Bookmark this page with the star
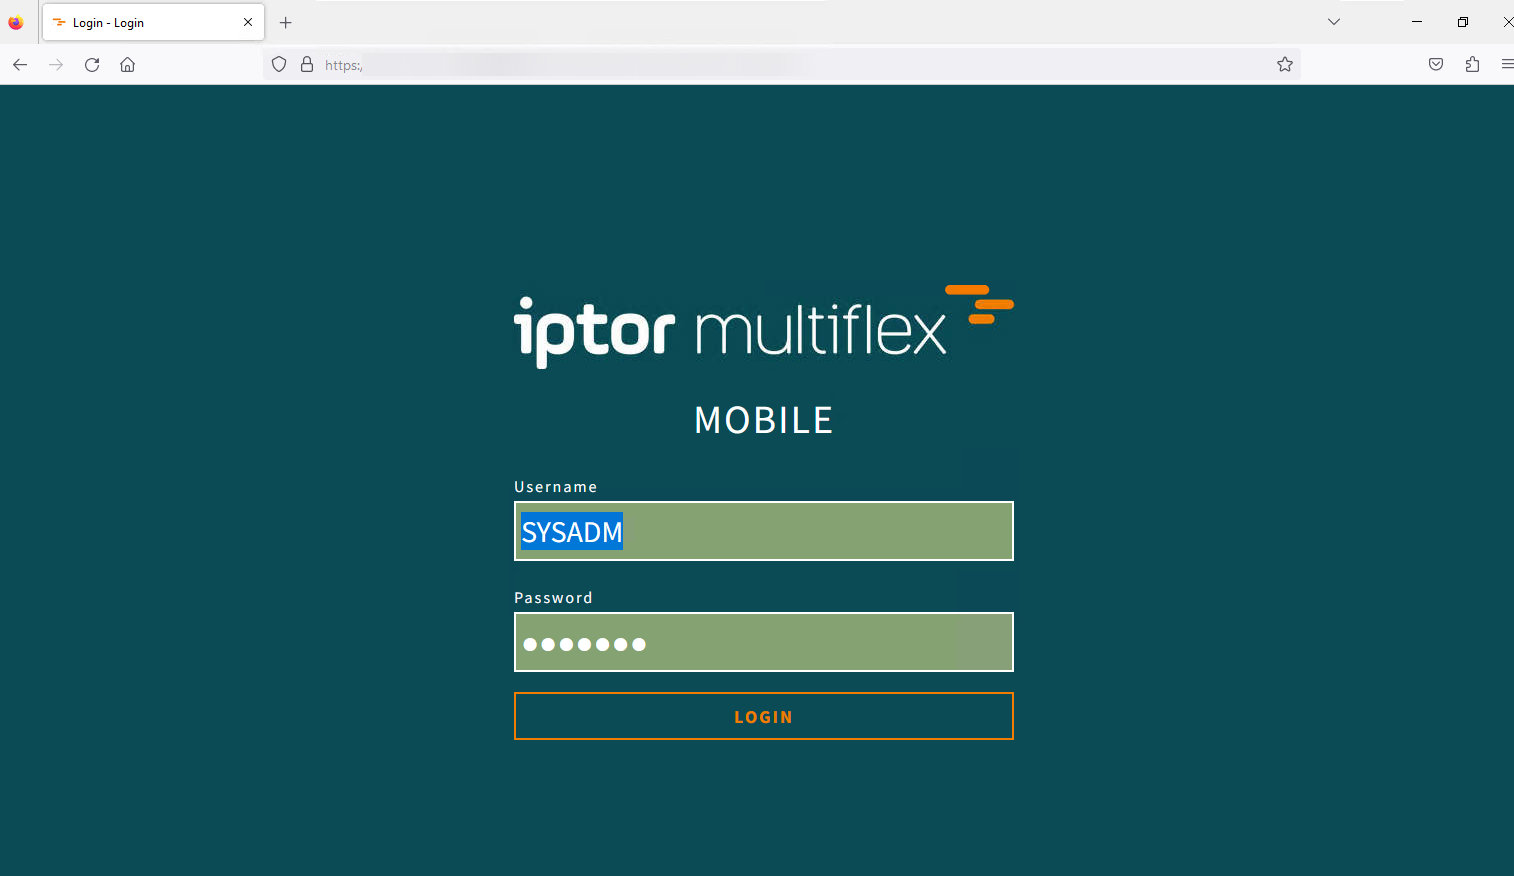1514x876 pixels. tap(1285, 65)
